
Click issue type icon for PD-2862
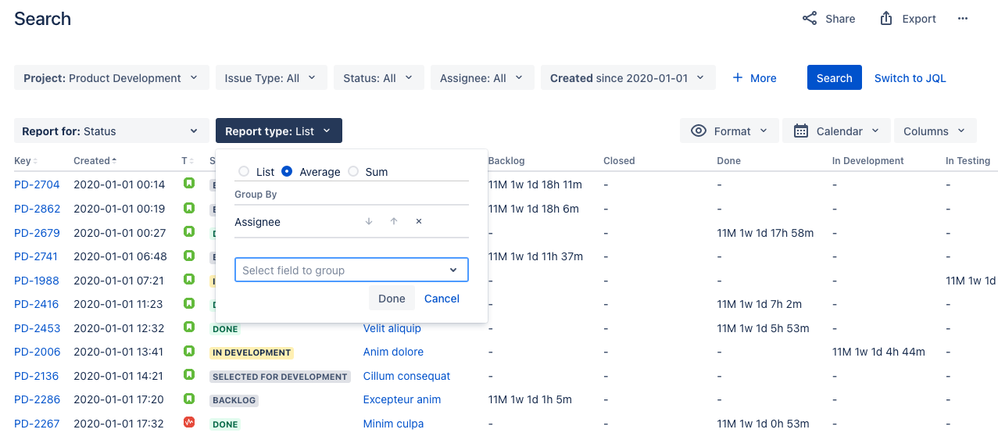click(188, 208)
